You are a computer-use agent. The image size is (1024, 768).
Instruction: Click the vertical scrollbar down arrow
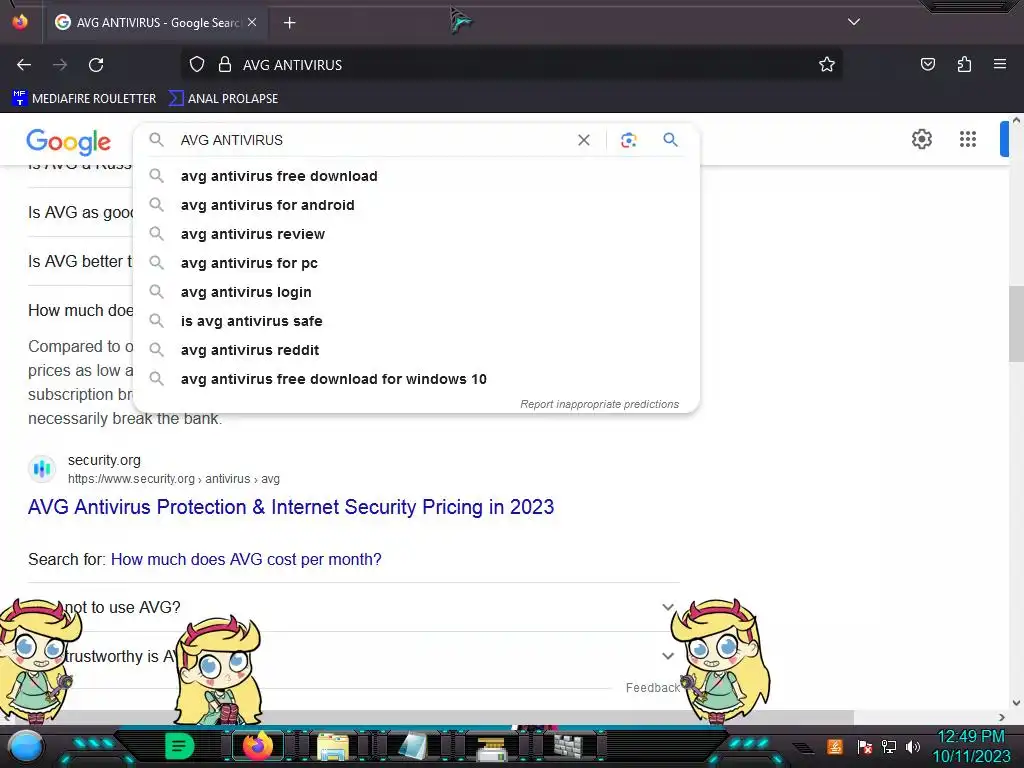click(1016, 703)
